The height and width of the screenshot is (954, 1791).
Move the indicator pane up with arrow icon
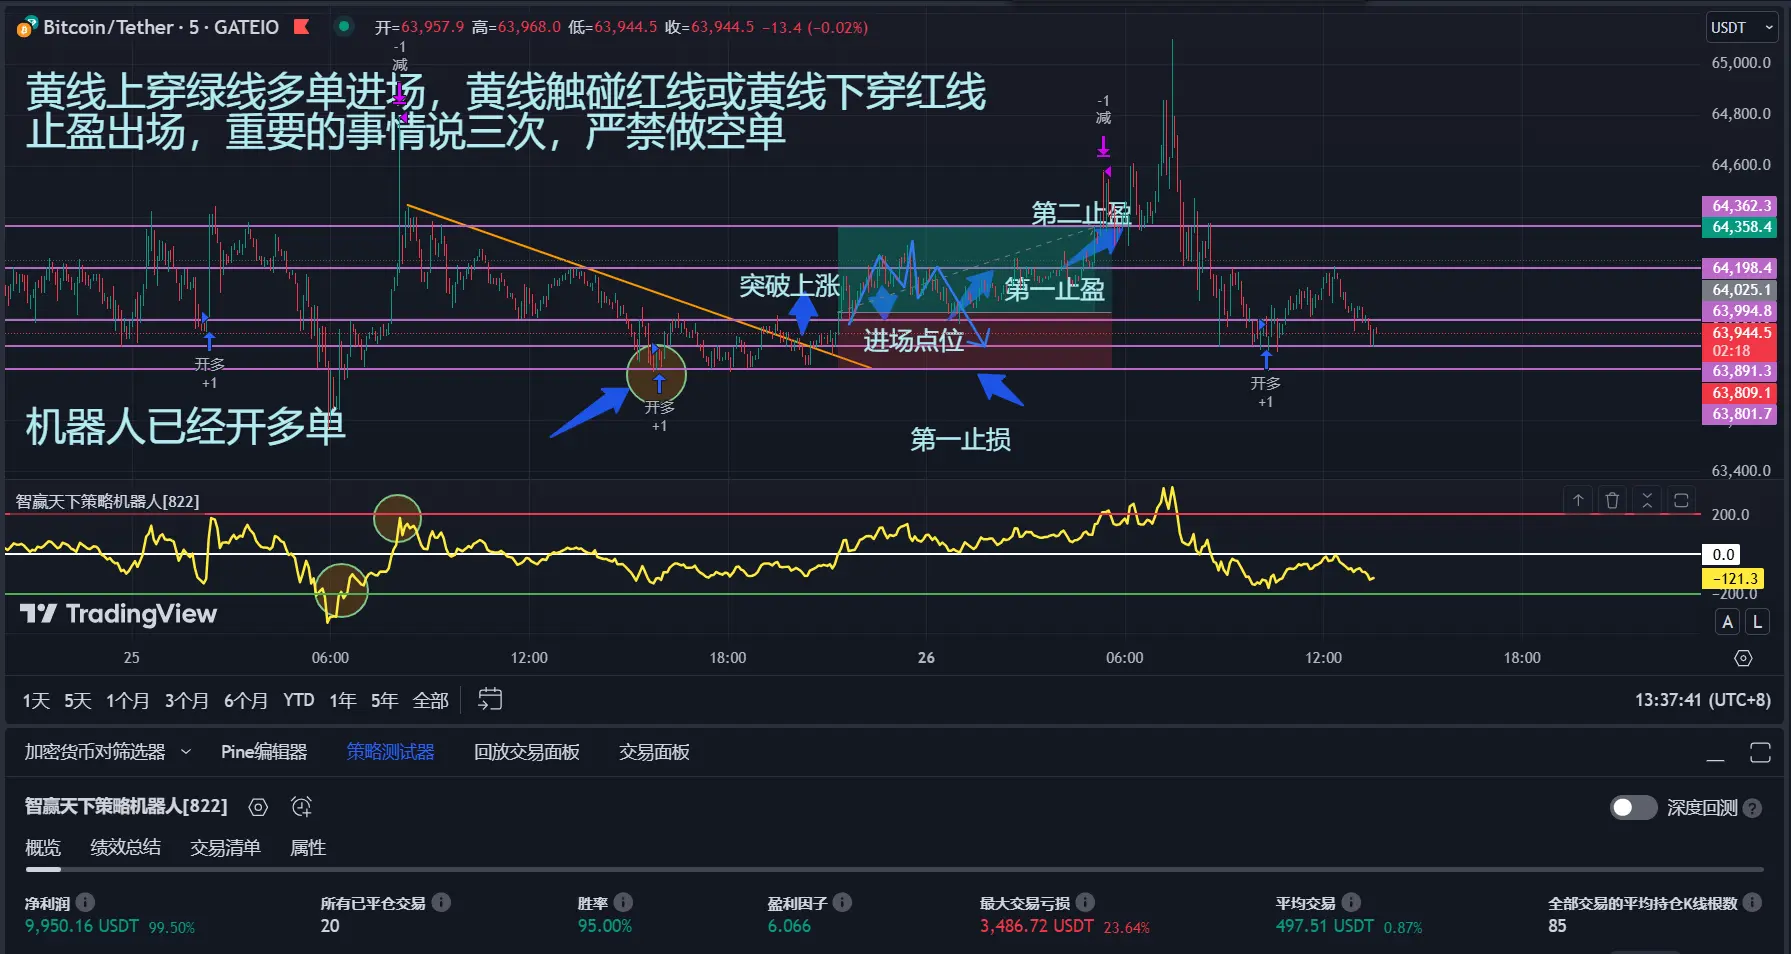[x=1578, y=500]
